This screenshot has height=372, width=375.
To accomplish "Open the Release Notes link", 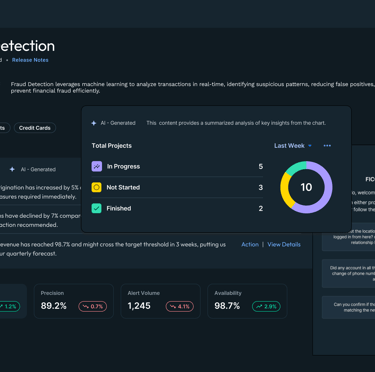I will pyautogui.click(x=30, y=60).
